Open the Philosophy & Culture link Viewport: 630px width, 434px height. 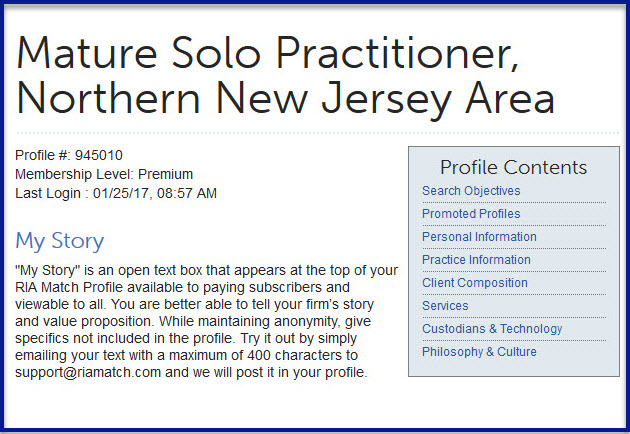479,352
